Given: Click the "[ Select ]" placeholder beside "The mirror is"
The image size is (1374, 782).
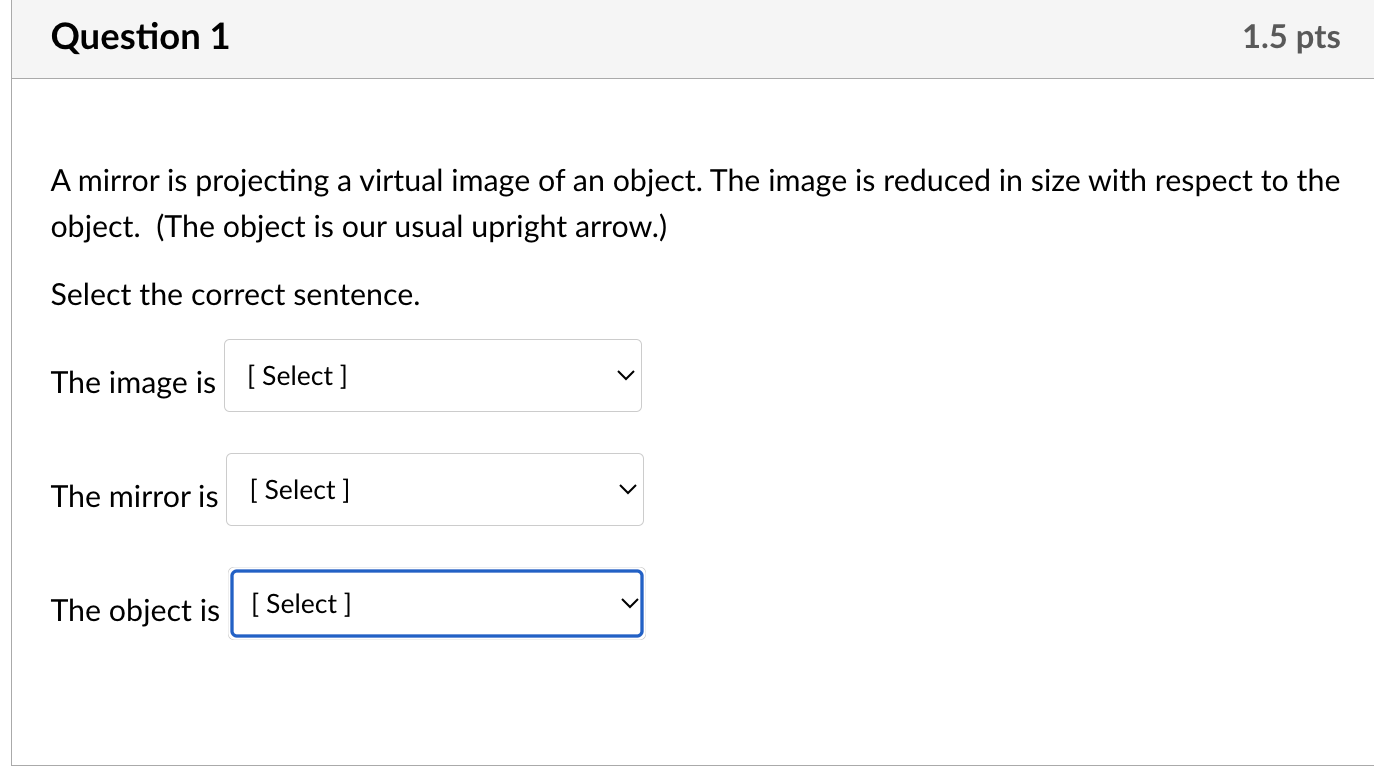Looking at the screenshot, I should tap(299, 490).
